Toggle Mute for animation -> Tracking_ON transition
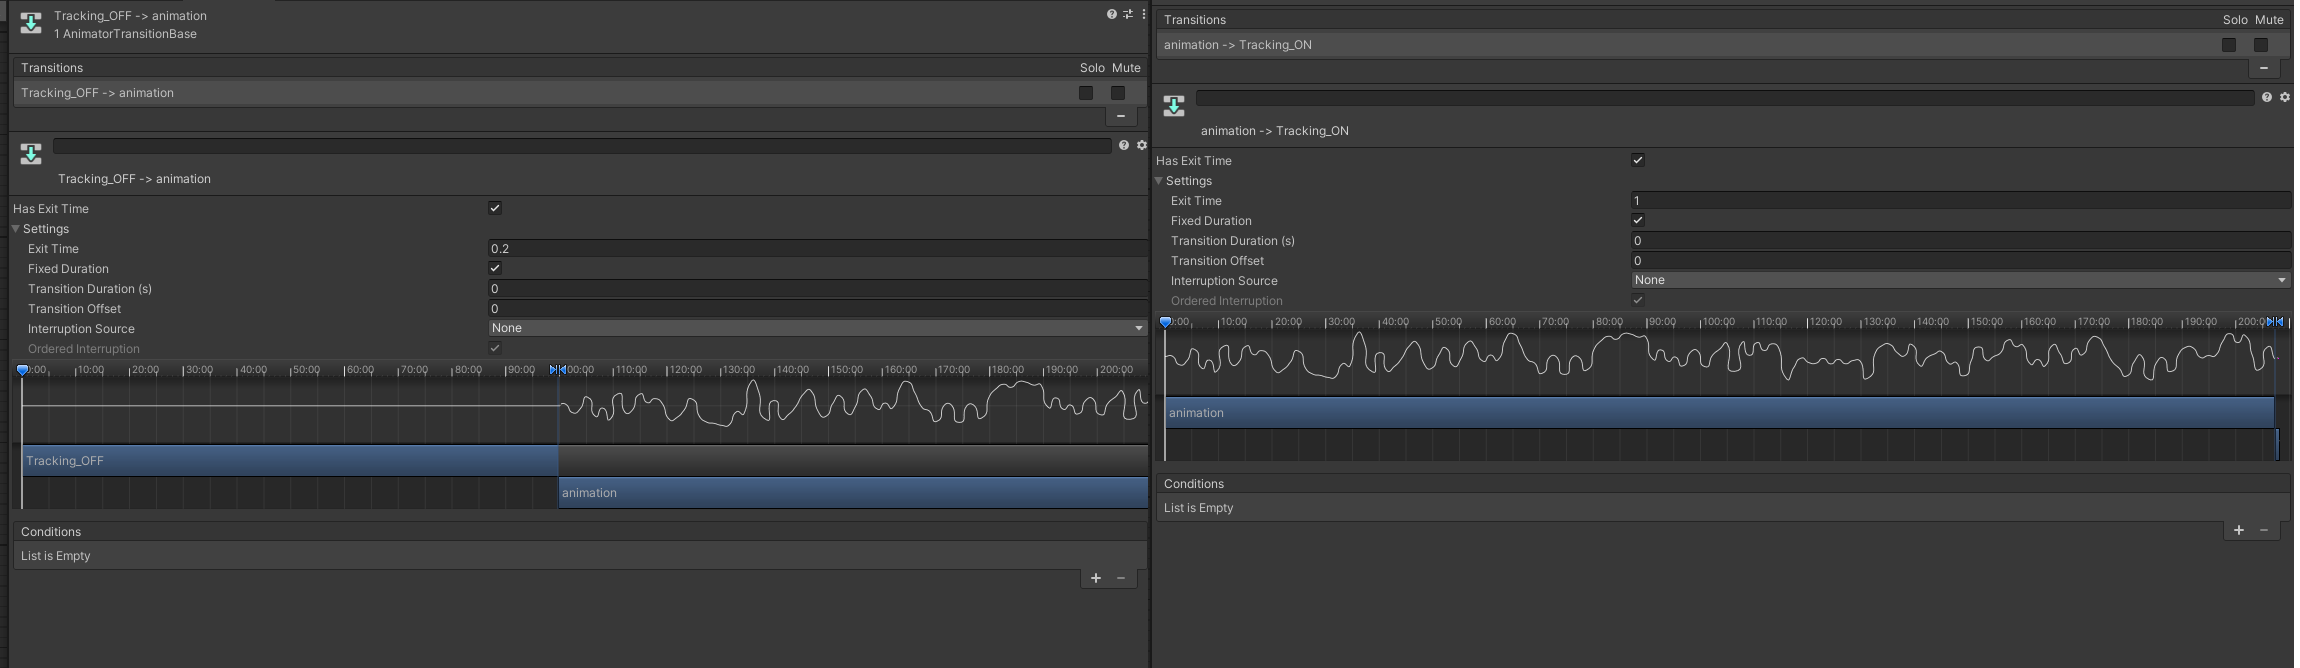 [2260, 45]
